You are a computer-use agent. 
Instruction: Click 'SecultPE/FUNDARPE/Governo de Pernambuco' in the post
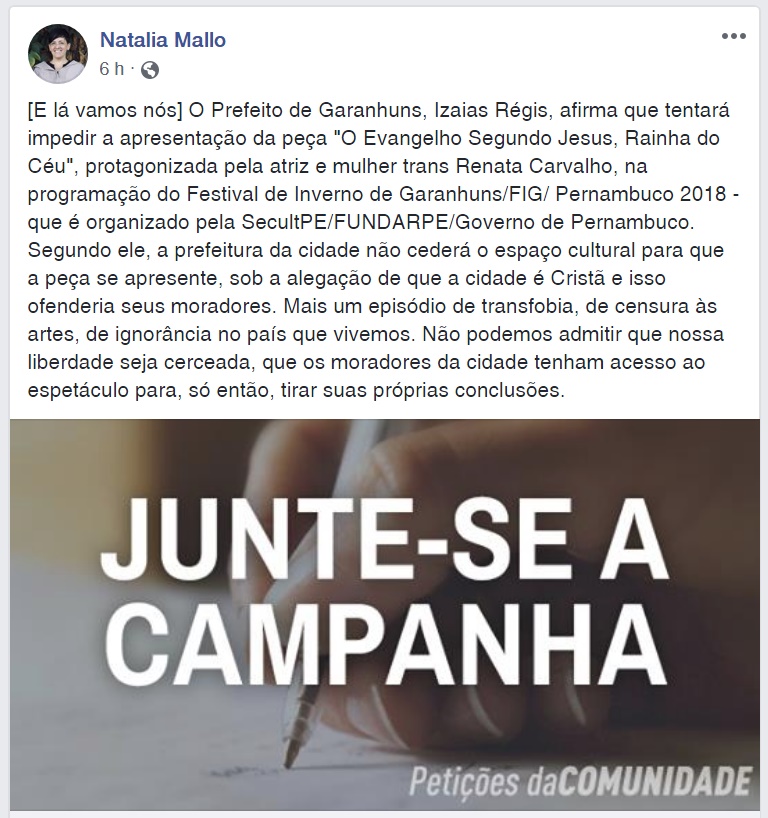pyautogui.click(x=467, y=222)
